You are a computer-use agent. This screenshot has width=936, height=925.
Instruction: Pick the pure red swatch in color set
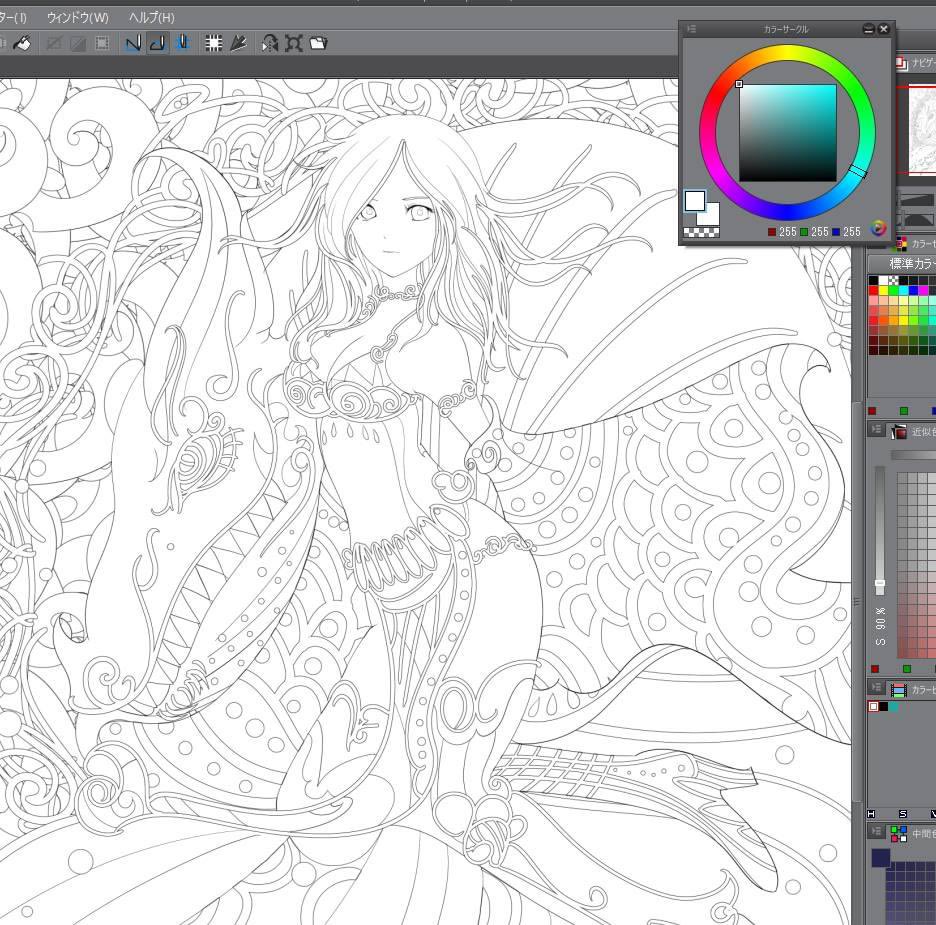coord(873,290)
